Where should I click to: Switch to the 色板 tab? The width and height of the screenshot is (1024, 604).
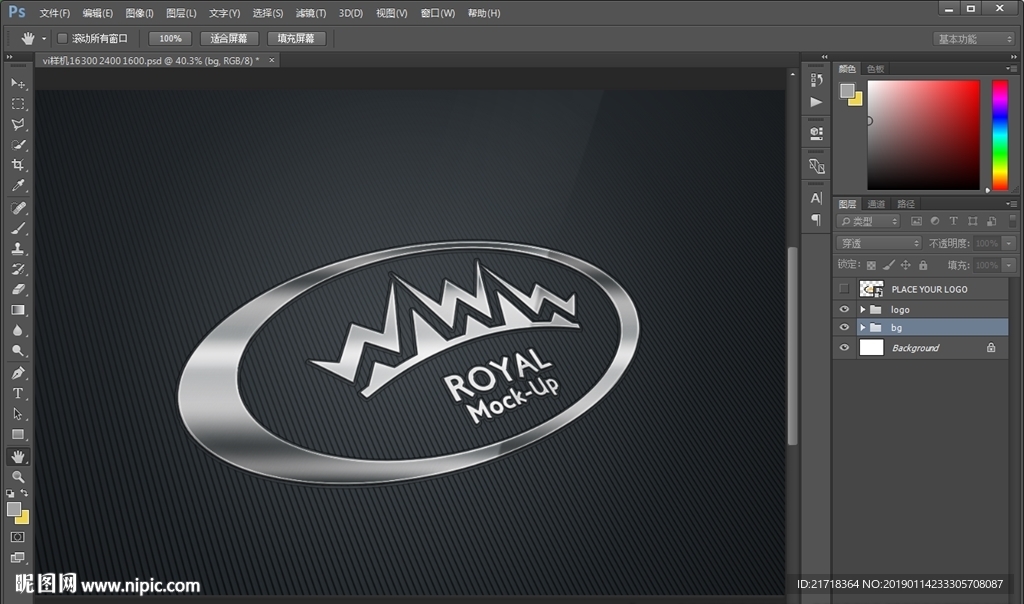click(x=875, y=69)
